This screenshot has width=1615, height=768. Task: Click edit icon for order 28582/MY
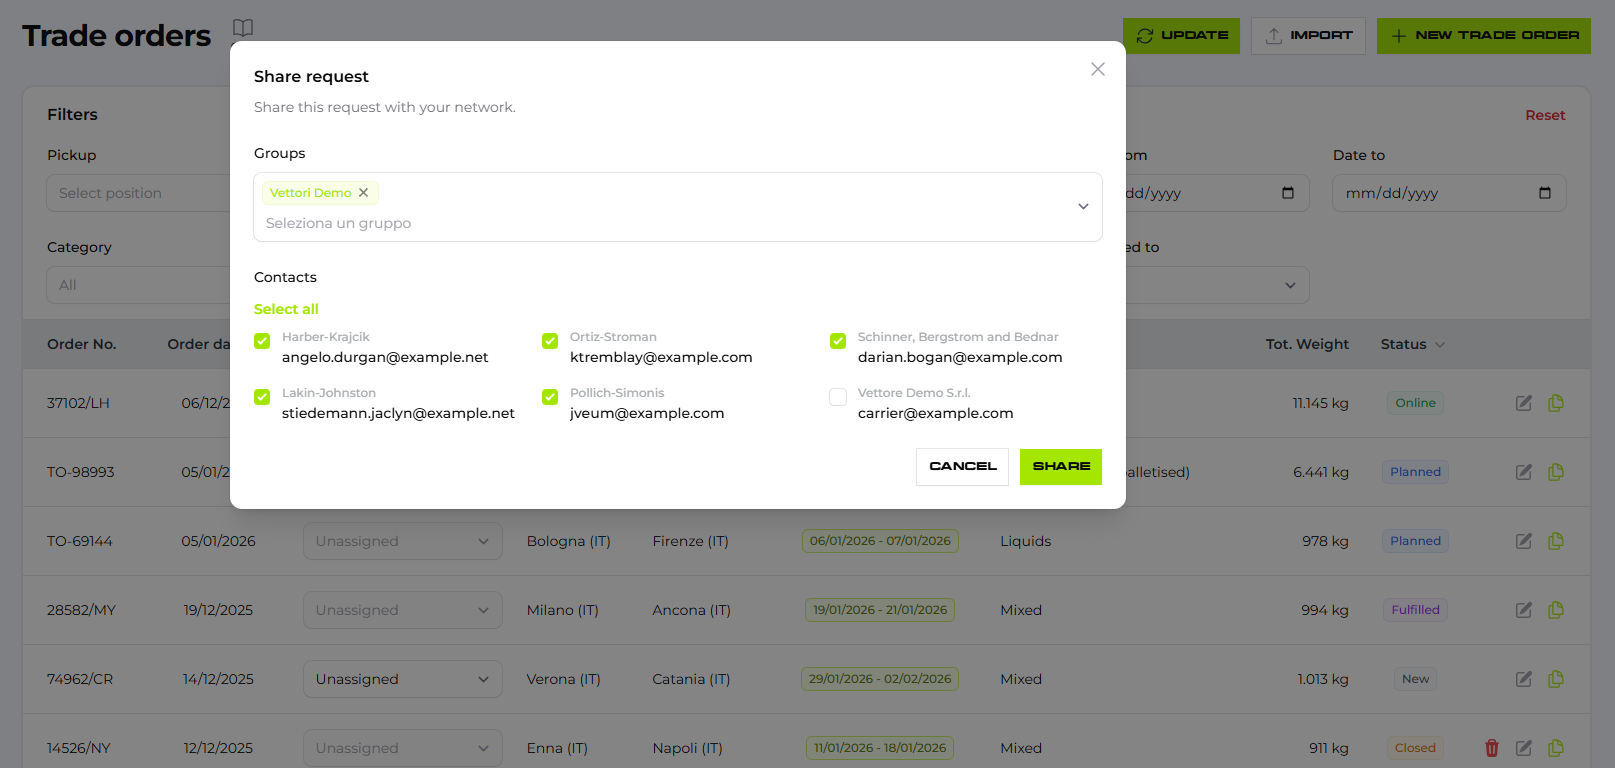pos(1523,610)
